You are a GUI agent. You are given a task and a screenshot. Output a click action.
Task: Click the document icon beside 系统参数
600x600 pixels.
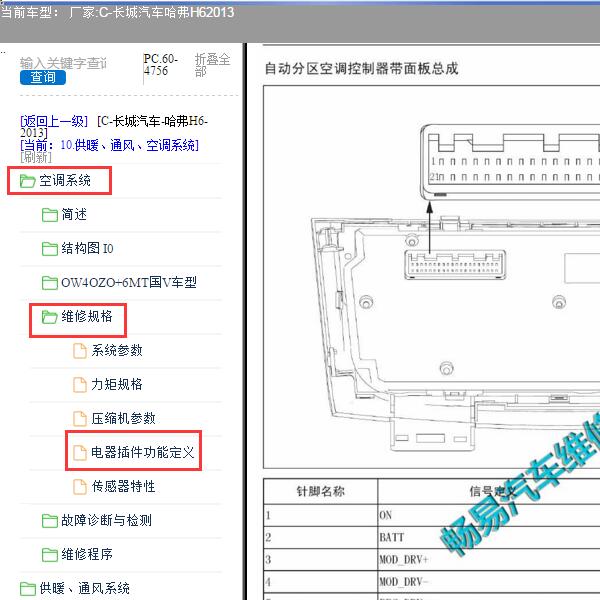[80, 351]
